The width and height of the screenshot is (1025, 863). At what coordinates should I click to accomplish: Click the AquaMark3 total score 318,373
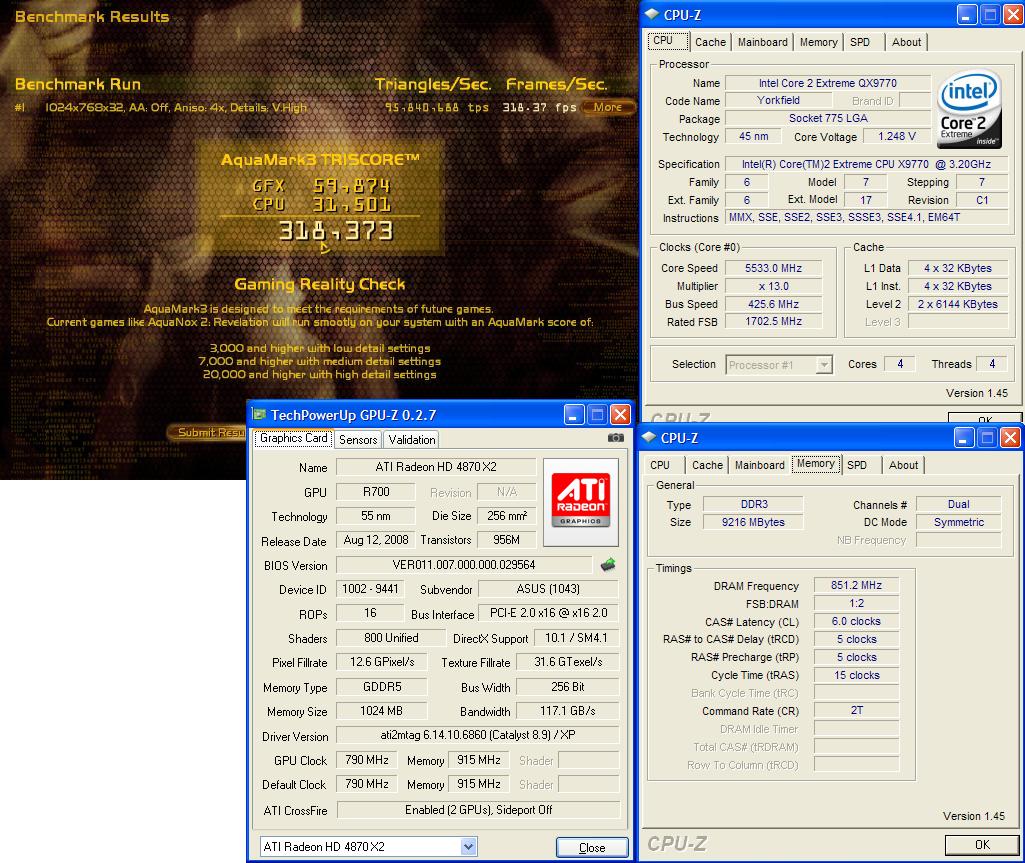click(335, 231)
